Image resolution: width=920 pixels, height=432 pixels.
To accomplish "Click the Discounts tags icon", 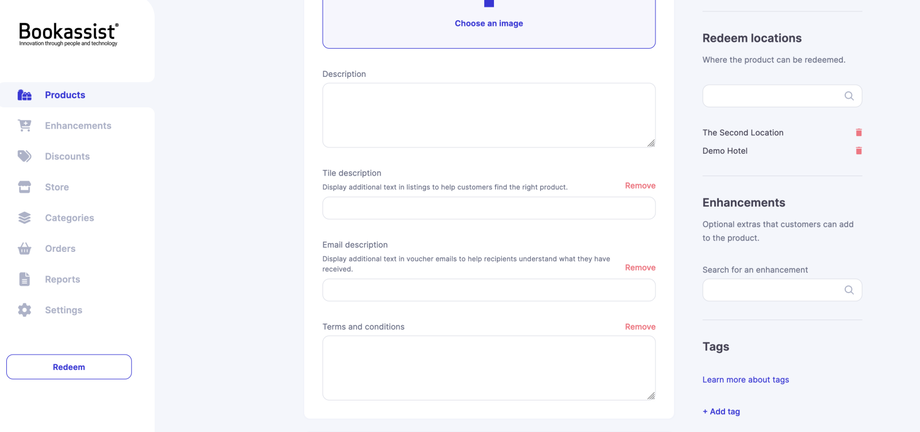I will [24, 156].
